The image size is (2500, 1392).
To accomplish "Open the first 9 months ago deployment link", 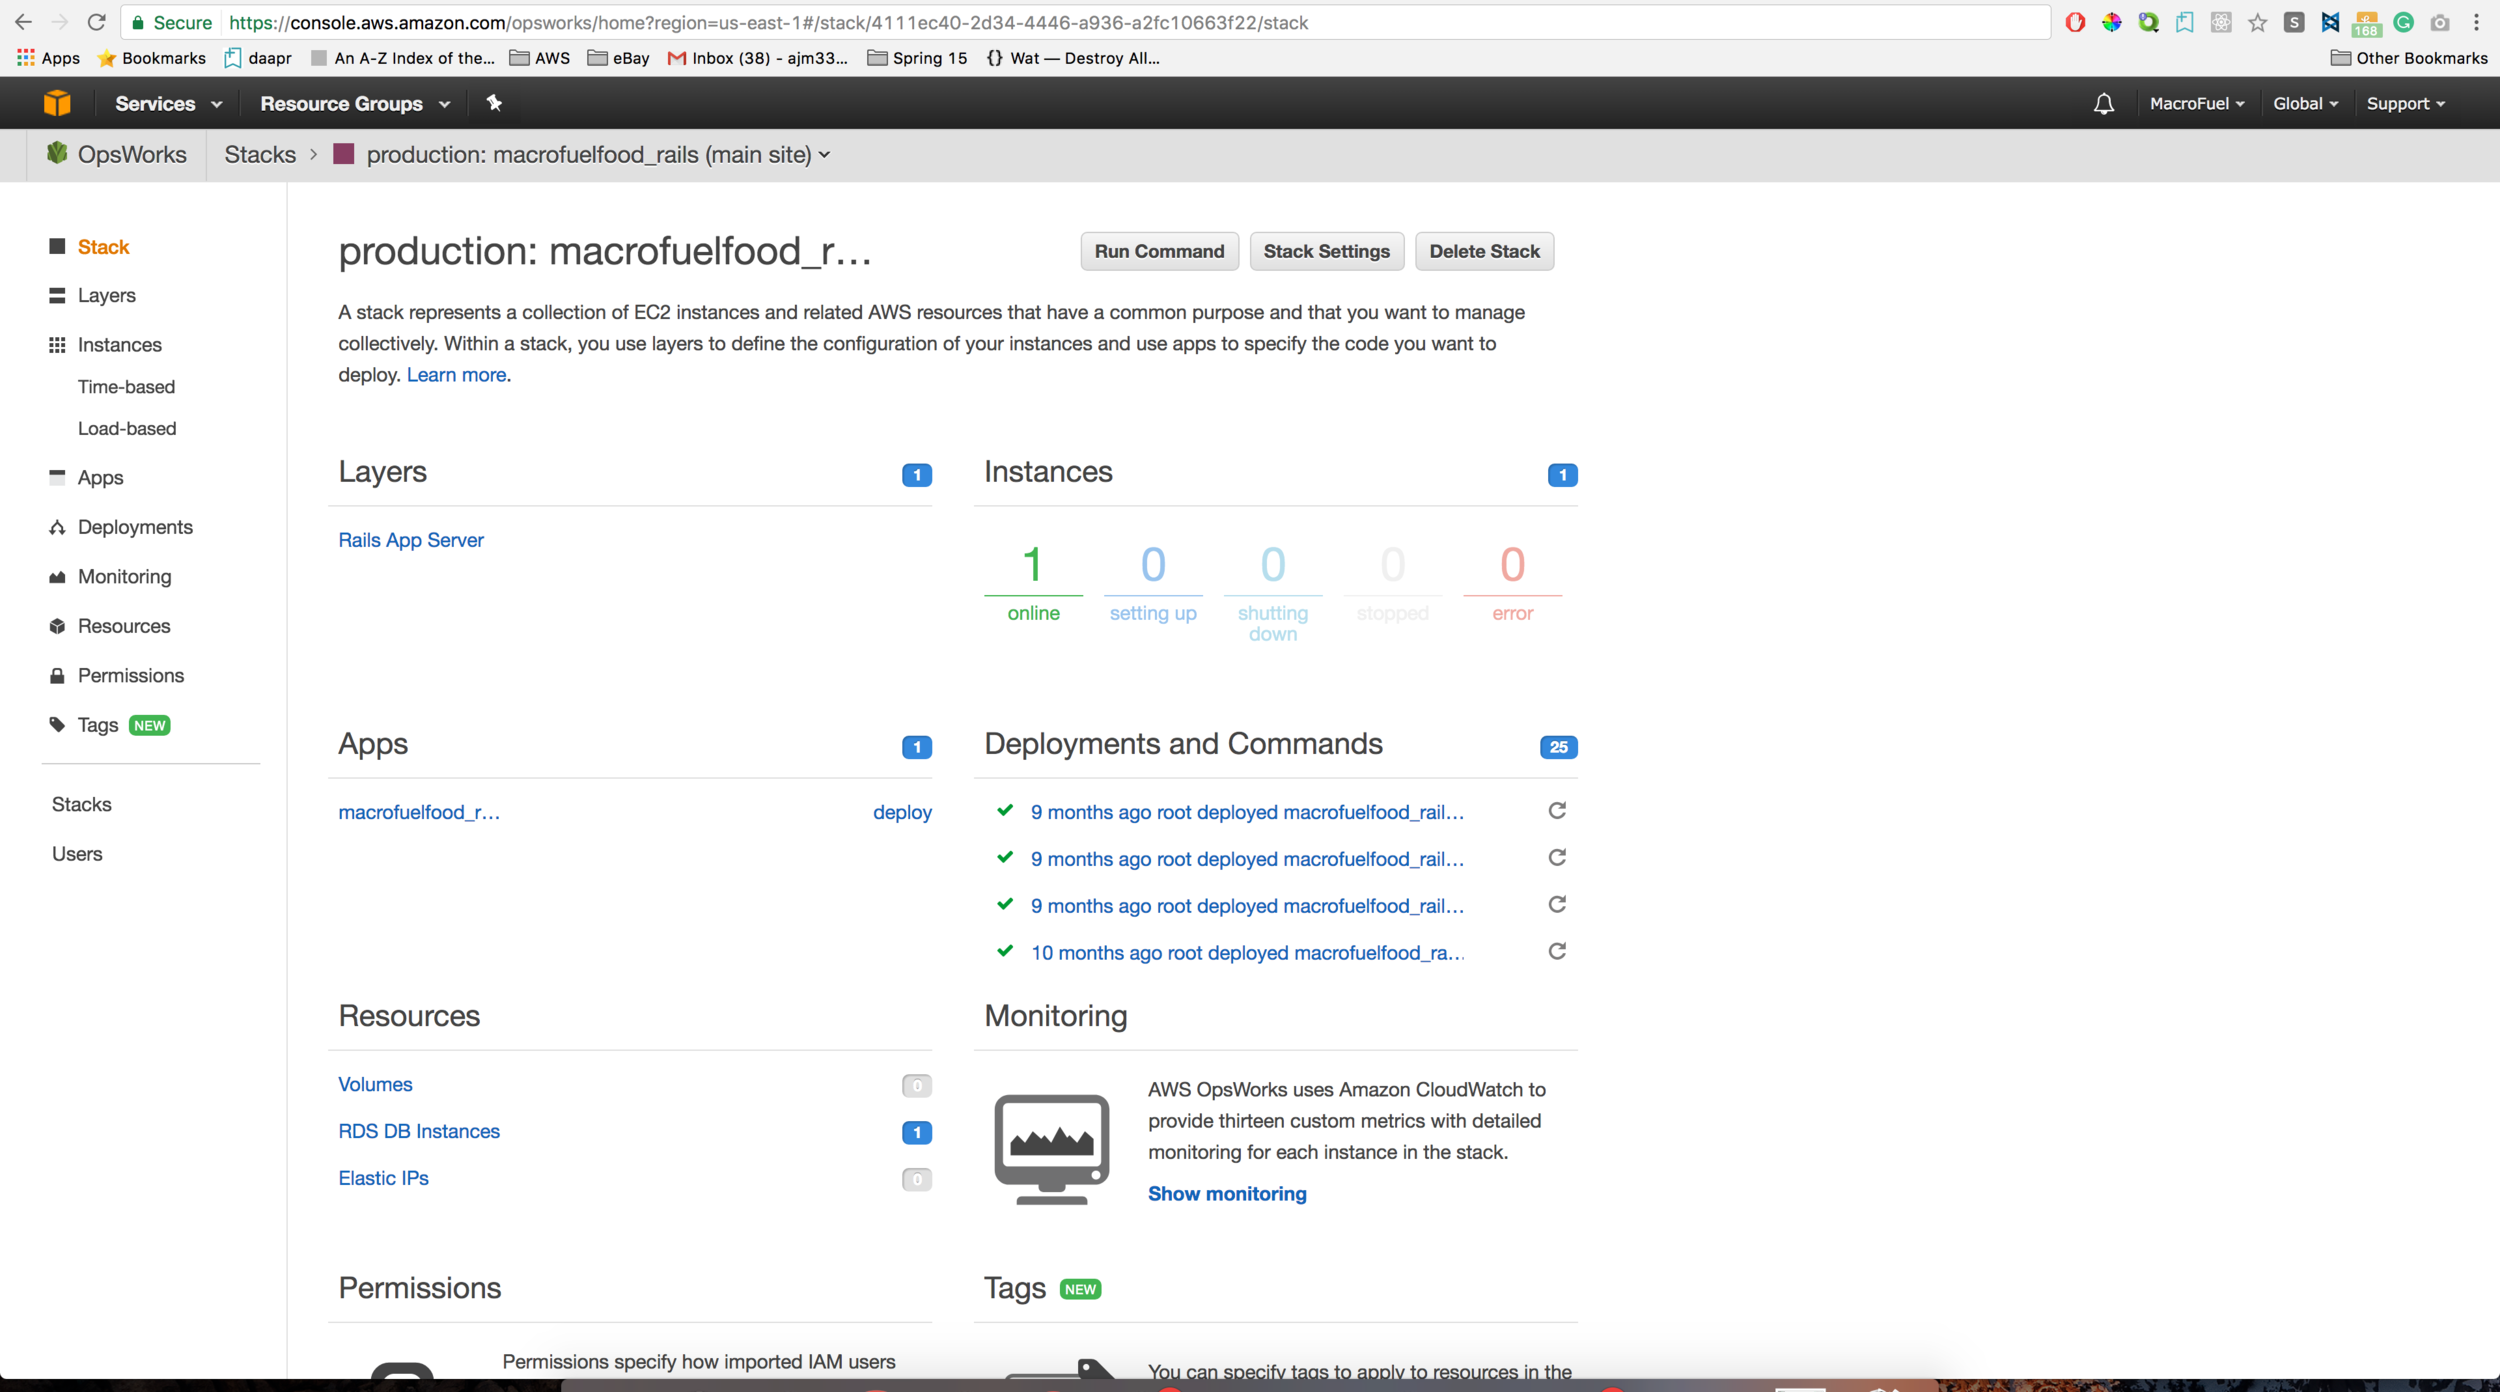I will [x=1247, y=812].
